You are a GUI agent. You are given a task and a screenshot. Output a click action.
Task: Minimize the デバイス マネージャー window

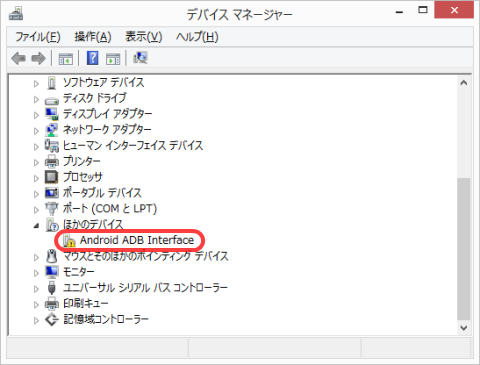point(399,12)
